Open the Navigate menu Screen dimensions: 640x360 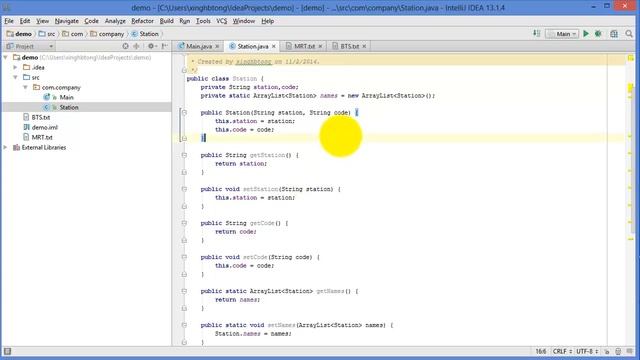(67, 21)
